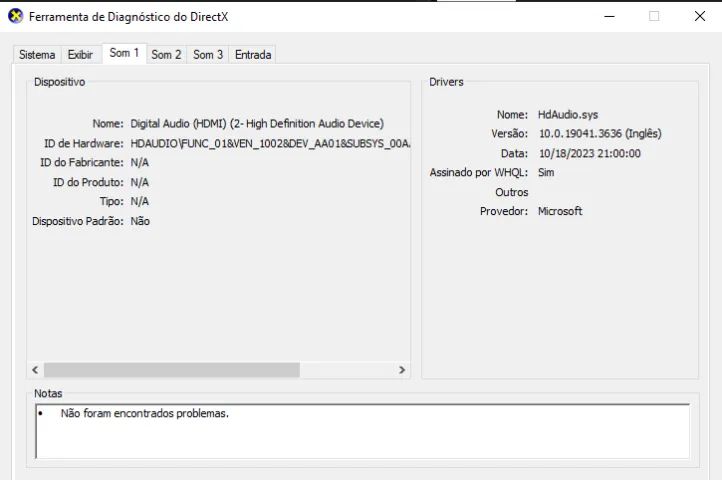Viewport: 722px width, 480px height.
Task: Click the window title Ferramenta de Diagnóstico do DirectX
Action: click(128, 17)
